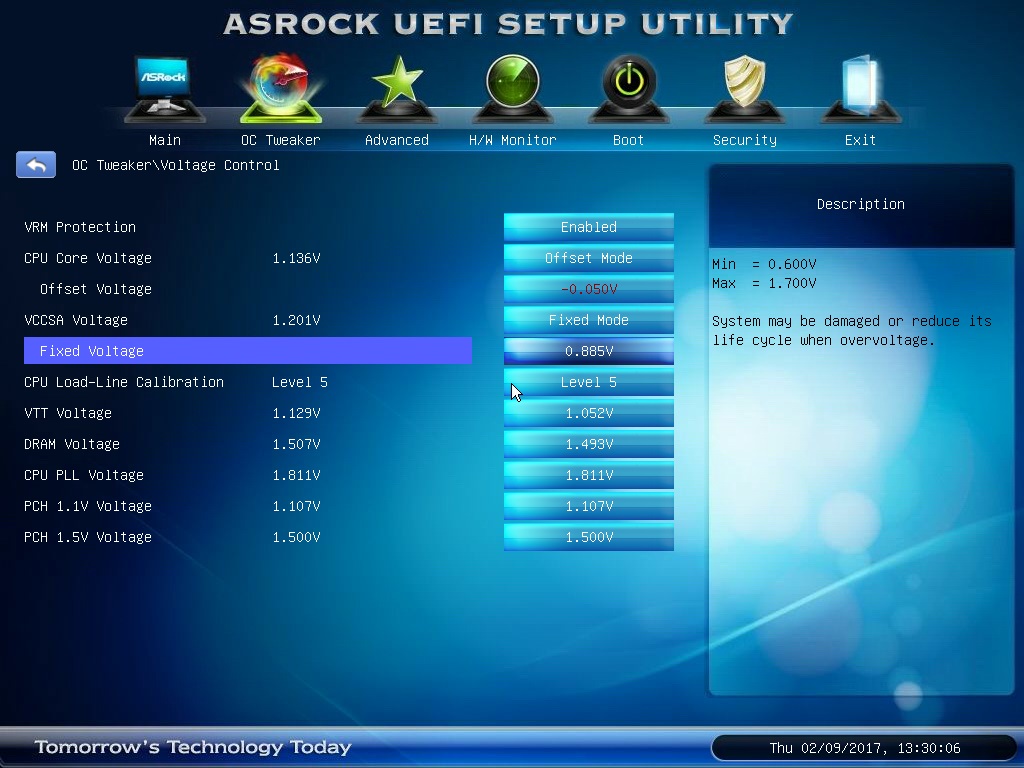Screen dimensions: 1024x768
Task: Open the Load-Line Calibration Level 5 dropdown
Action: click(588, 382)
